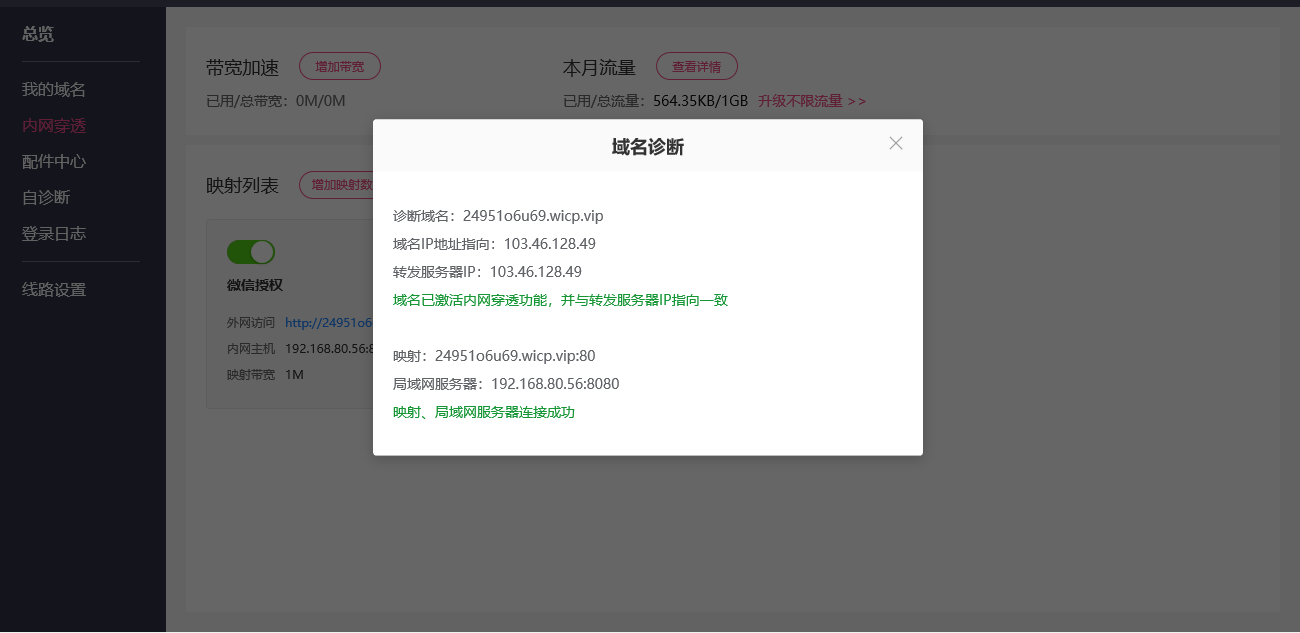The image size is (1300, 633).
Task: Enable the mapping toggle switch
Action: pos(251,252)
